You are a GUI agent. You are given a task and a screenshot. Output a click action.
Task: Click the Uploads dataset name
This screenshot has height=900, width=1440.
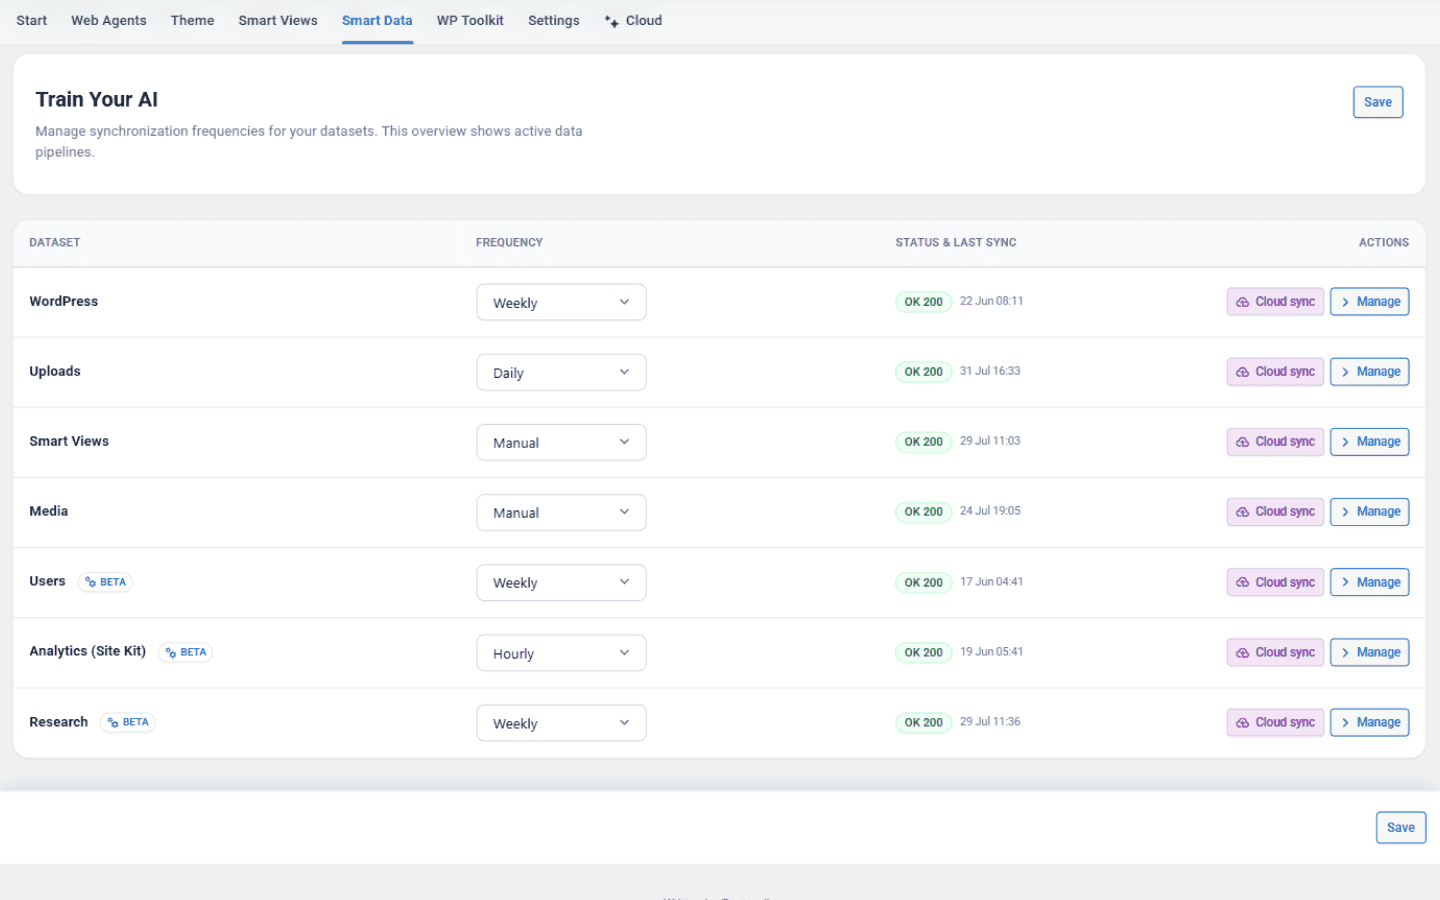[x=55, y=371]
